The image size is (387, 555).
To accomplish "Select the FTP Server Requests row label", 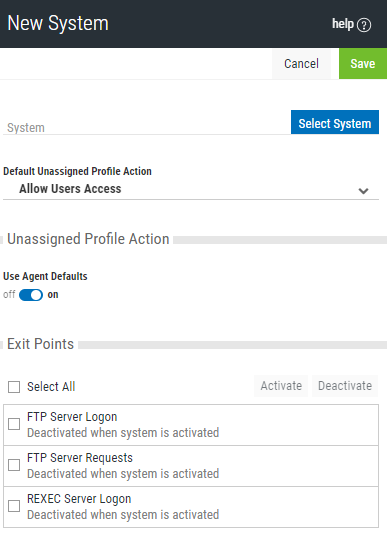I will [80, 458].
